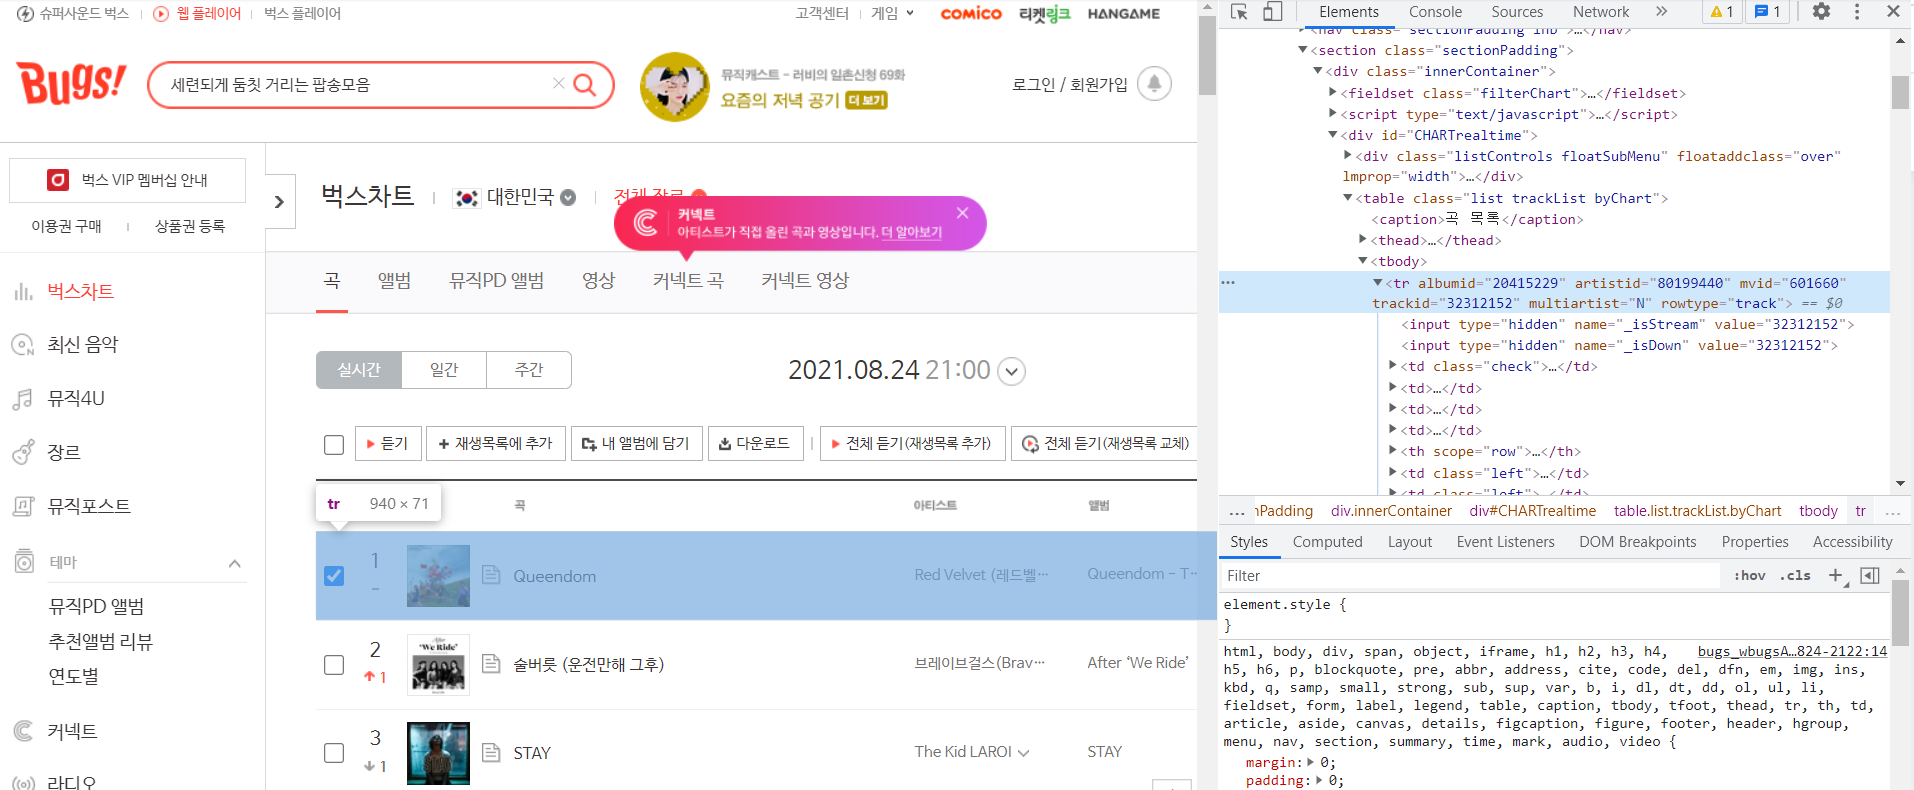1914x790 pixels.
Task: Toggle the .cls element classes button
Action: 1796,575
